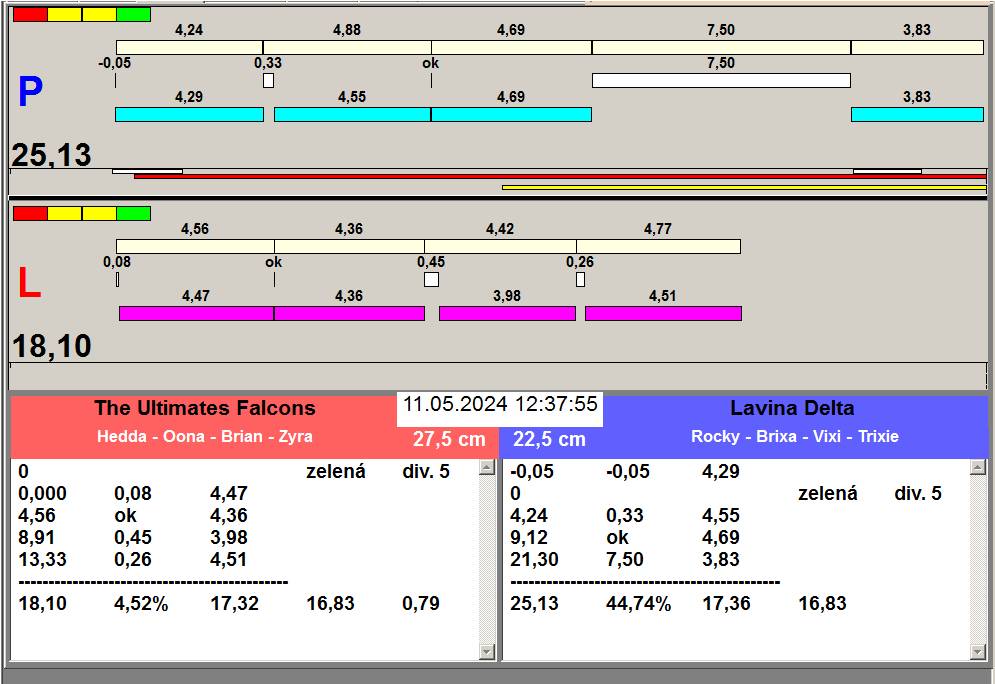Click the red start light in lane P

30,15
